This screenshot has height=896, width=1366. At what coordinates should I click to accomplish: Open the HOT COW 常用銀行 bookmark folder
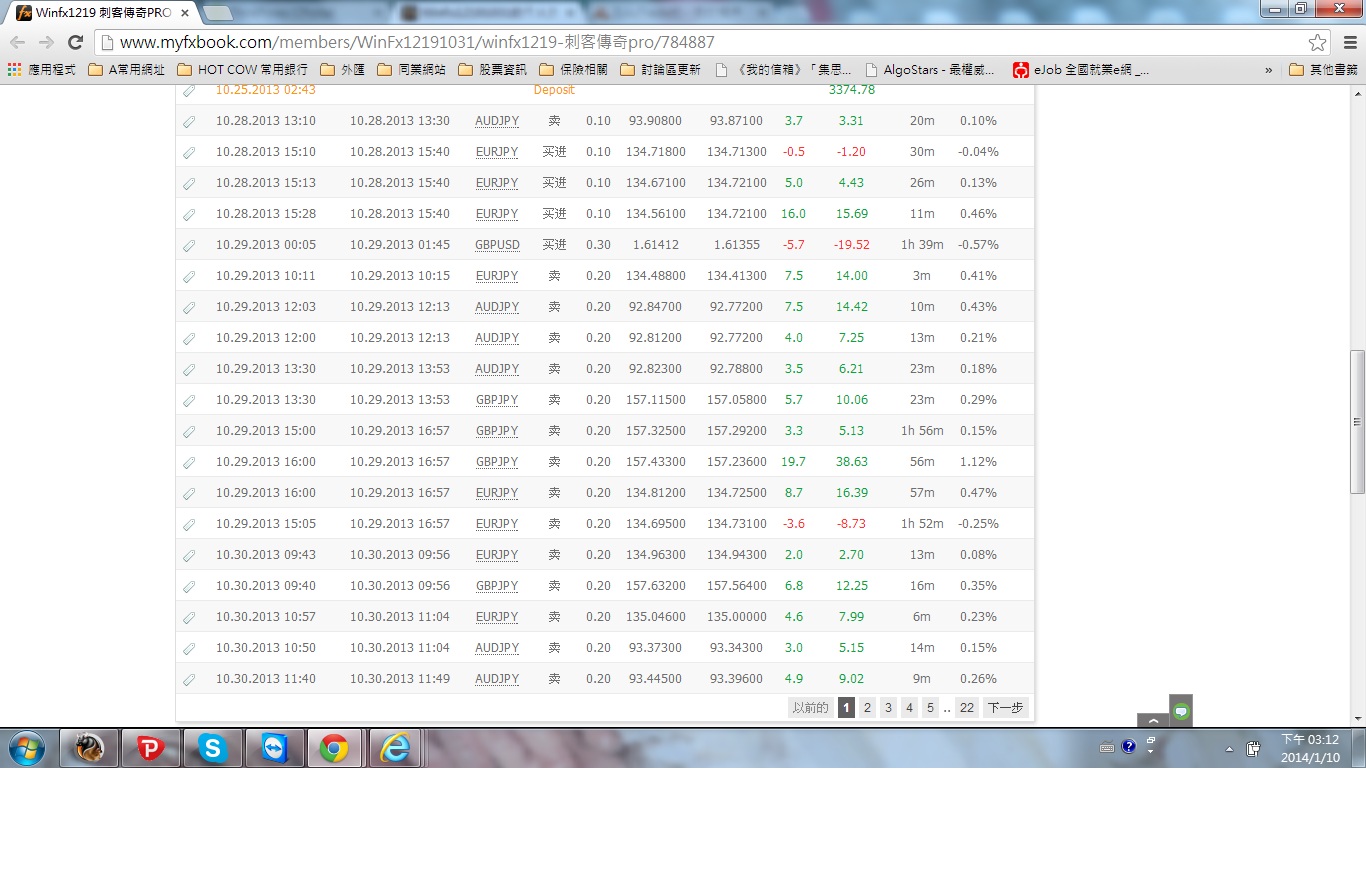click(242, 70)
